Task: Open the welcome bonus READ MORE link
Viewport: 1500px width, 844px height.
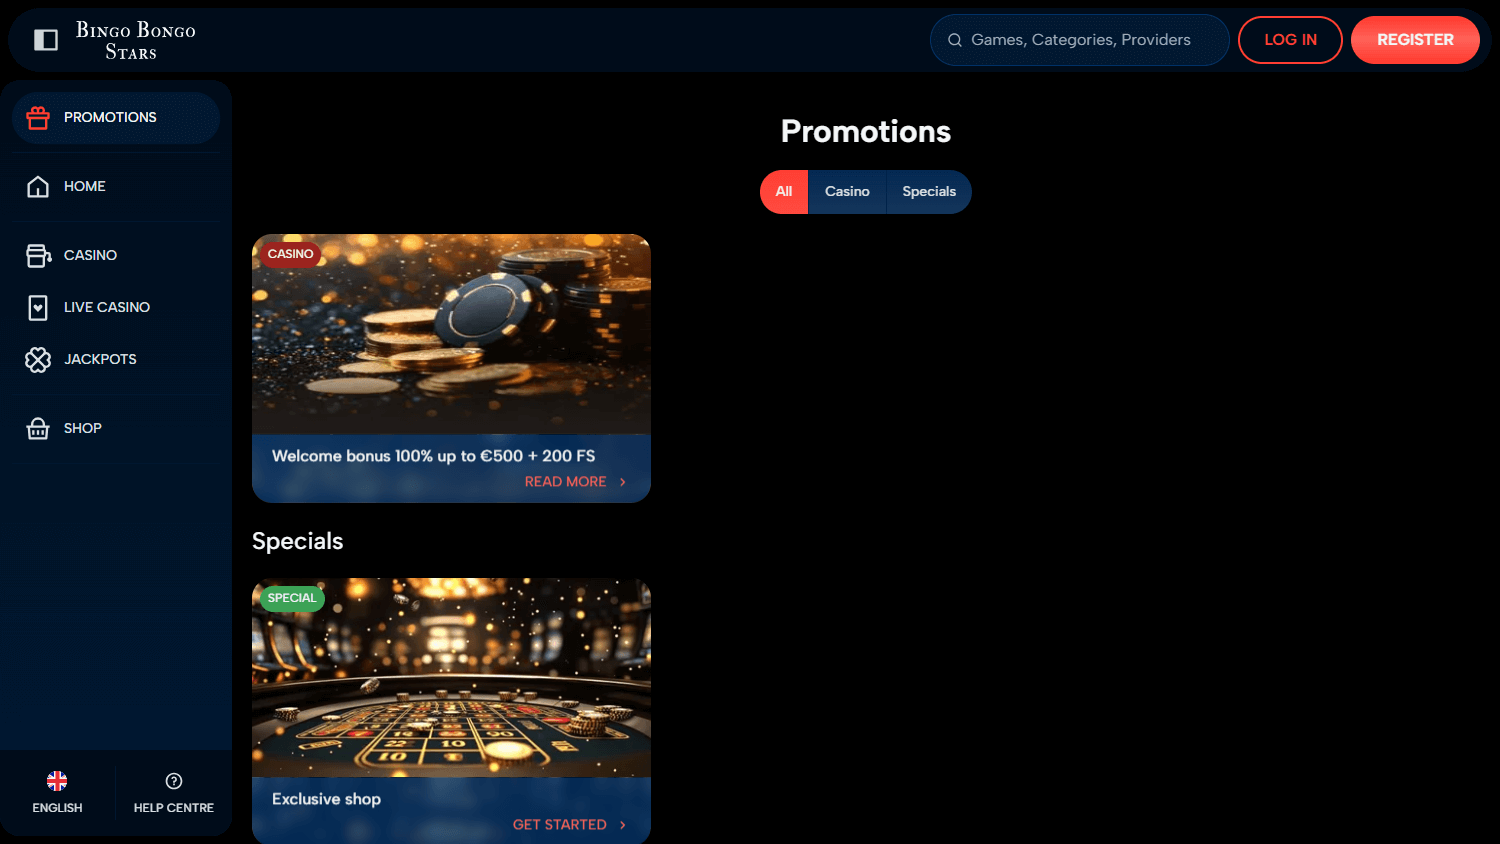Action: (566, 481)
